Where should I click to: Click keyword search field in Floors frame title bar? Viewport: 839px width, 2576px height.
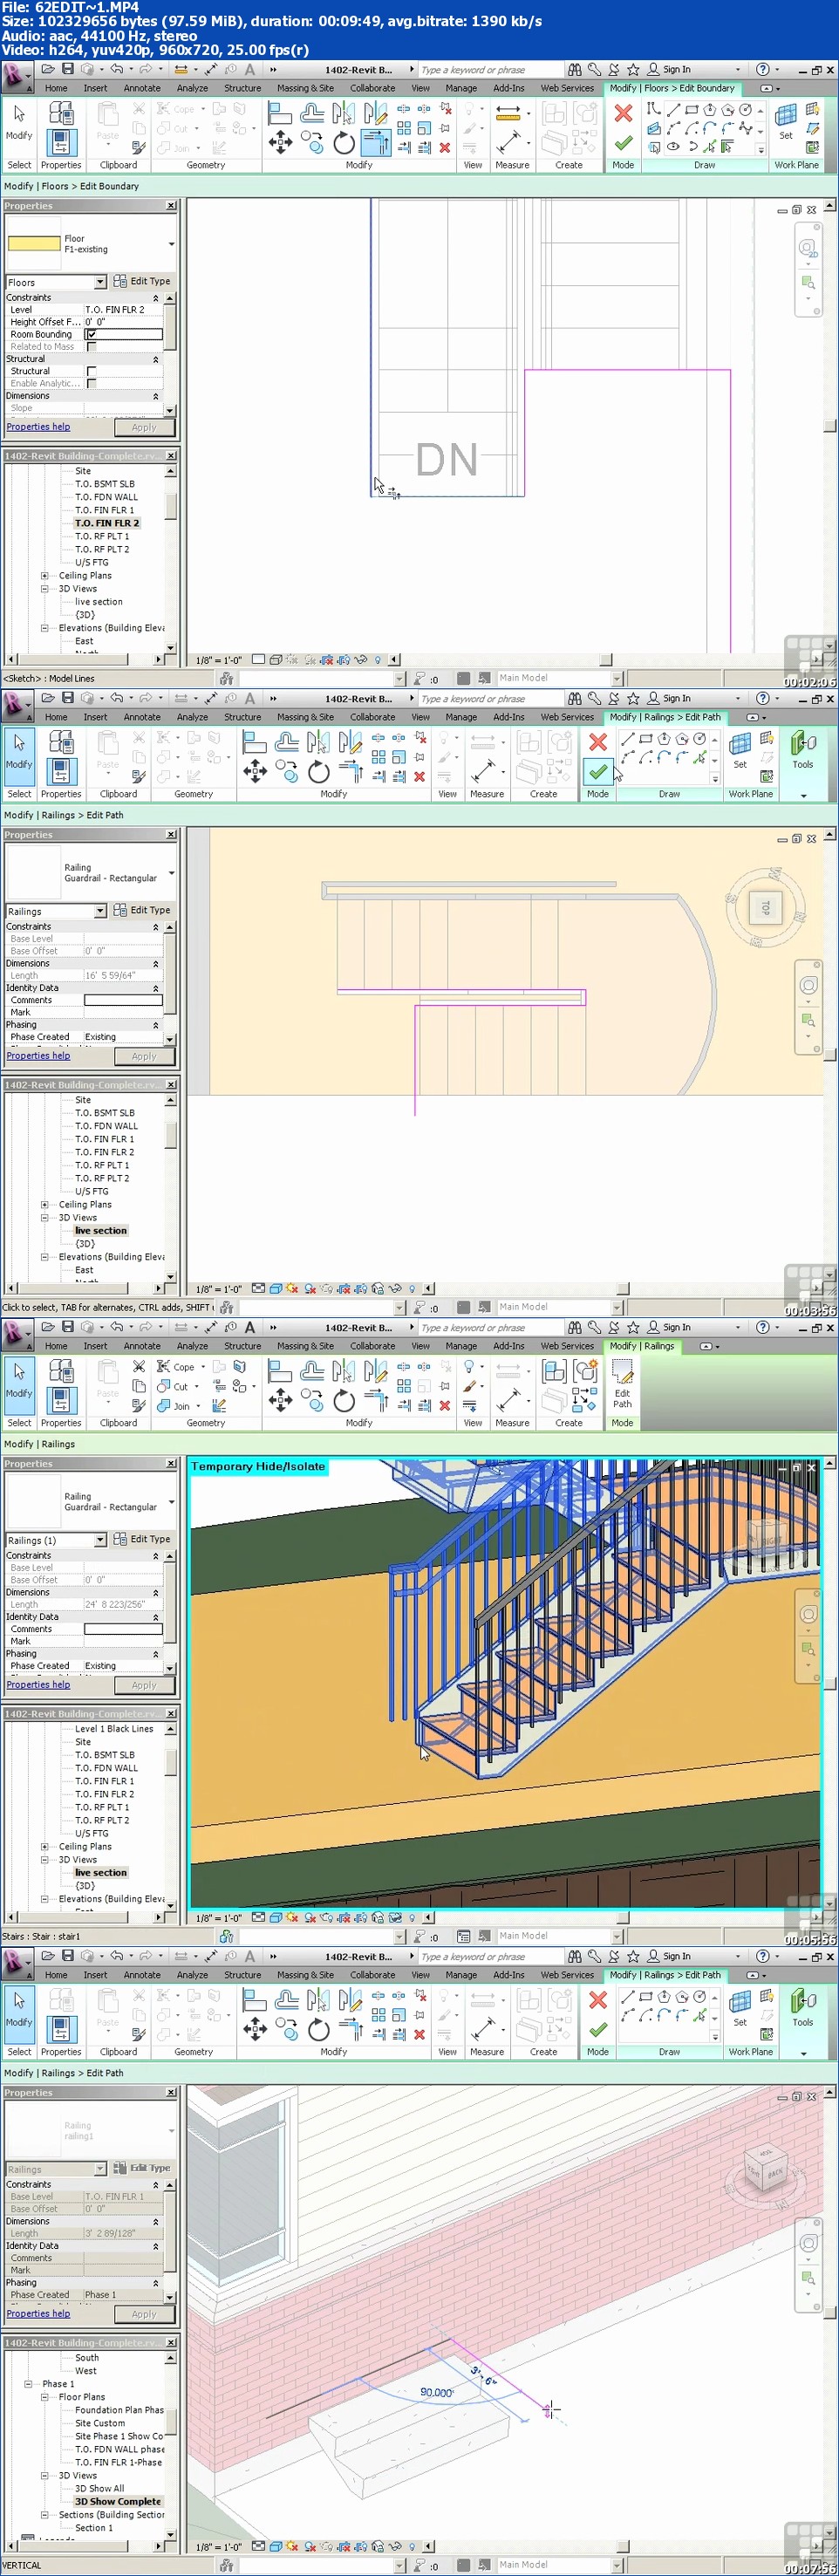click(x=490, y=70)
